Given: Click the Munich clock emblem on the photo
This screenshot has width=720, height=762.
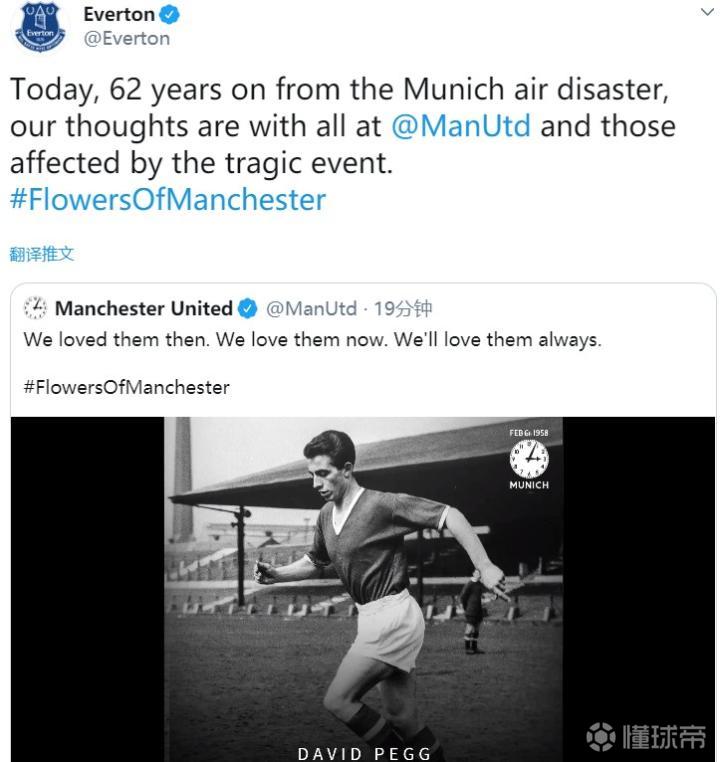Looking at the screenshot, I should tap(529, 459).
